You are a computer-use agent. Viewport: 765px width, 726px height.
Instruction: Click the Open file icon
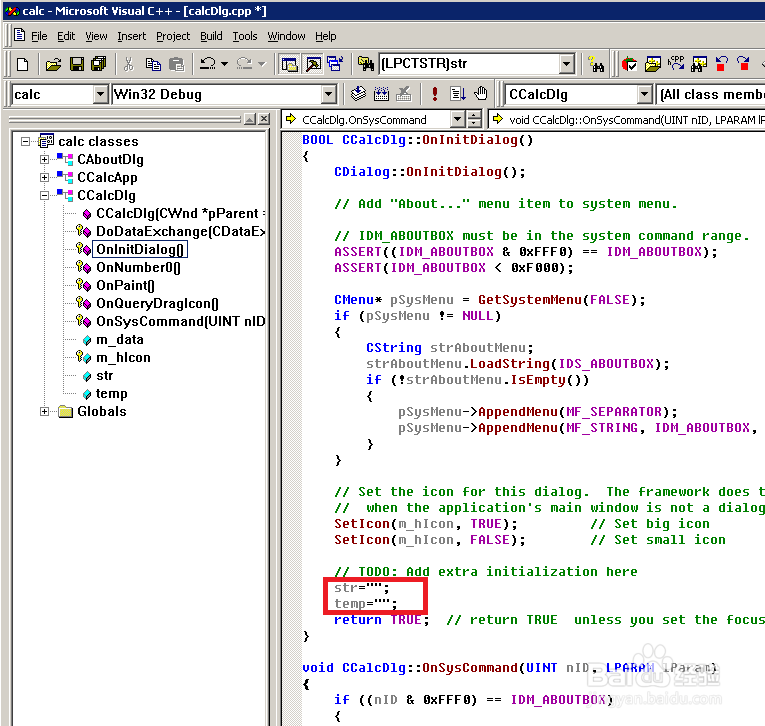[53, 64]
